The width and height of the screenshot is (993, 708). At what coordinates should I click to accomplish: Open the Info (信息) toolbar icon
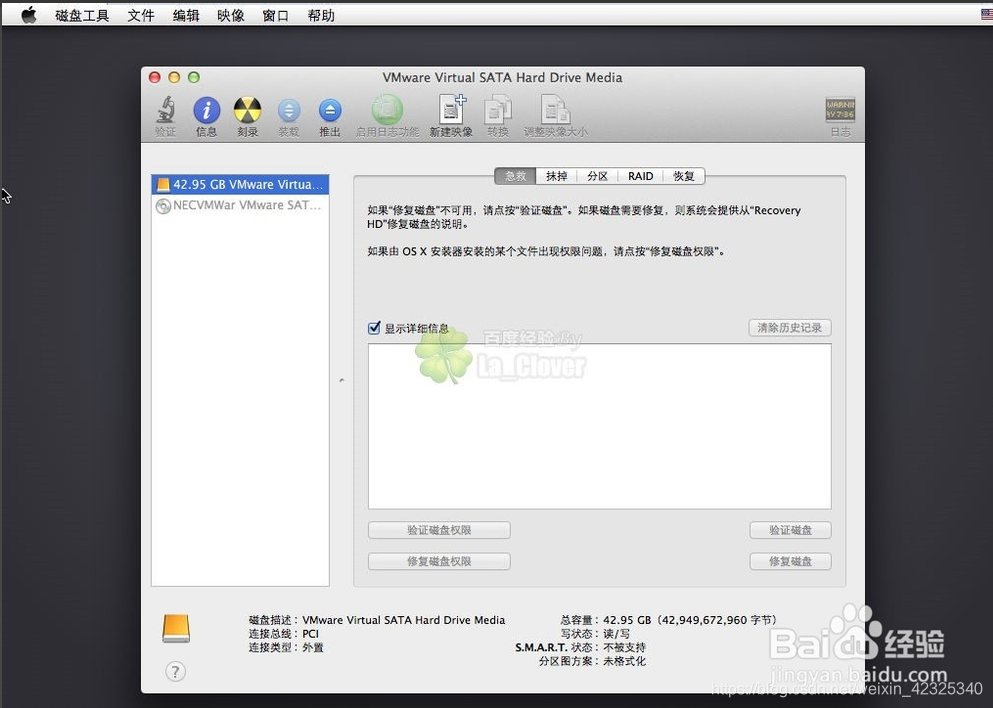[206, 110]
